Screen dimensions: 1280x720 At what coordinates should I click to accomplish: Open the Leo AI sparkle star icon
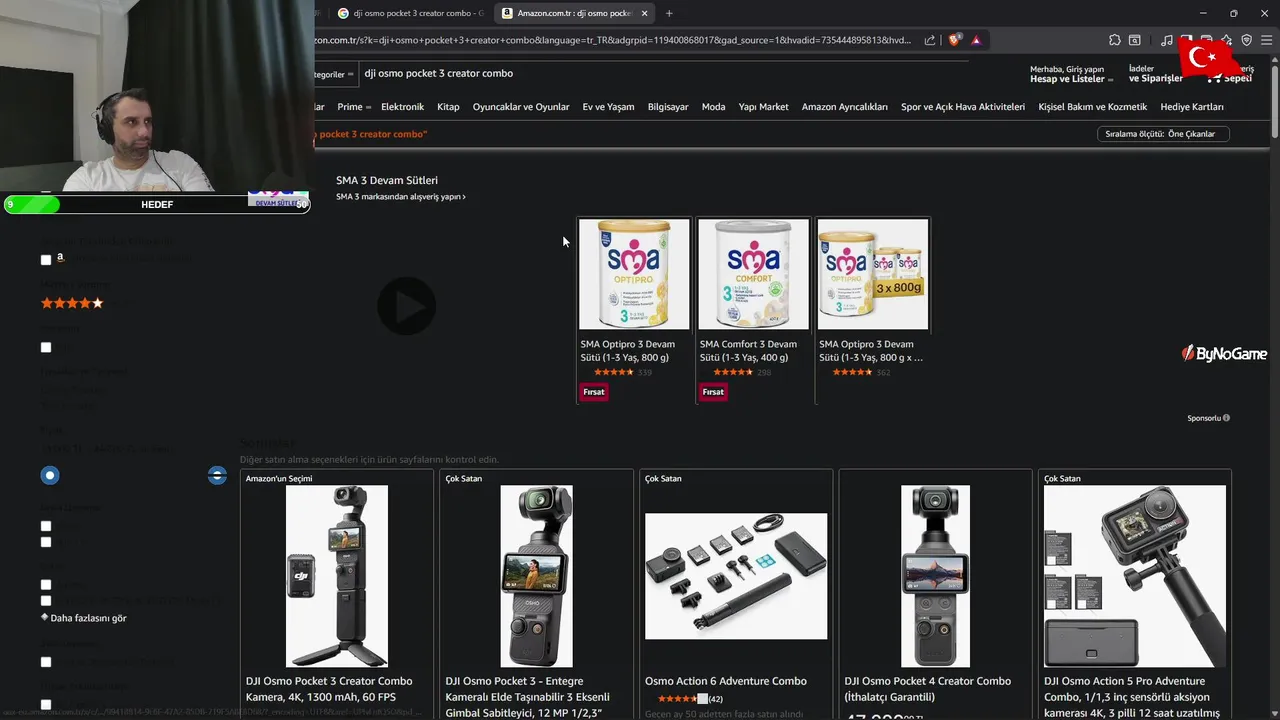[x=1226, y=40]
